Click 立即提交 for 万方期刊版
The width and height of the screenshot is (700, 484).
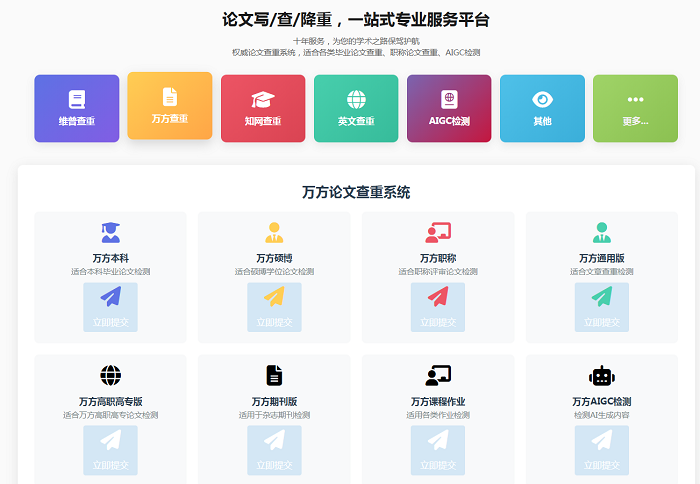(x=275, y=450)
